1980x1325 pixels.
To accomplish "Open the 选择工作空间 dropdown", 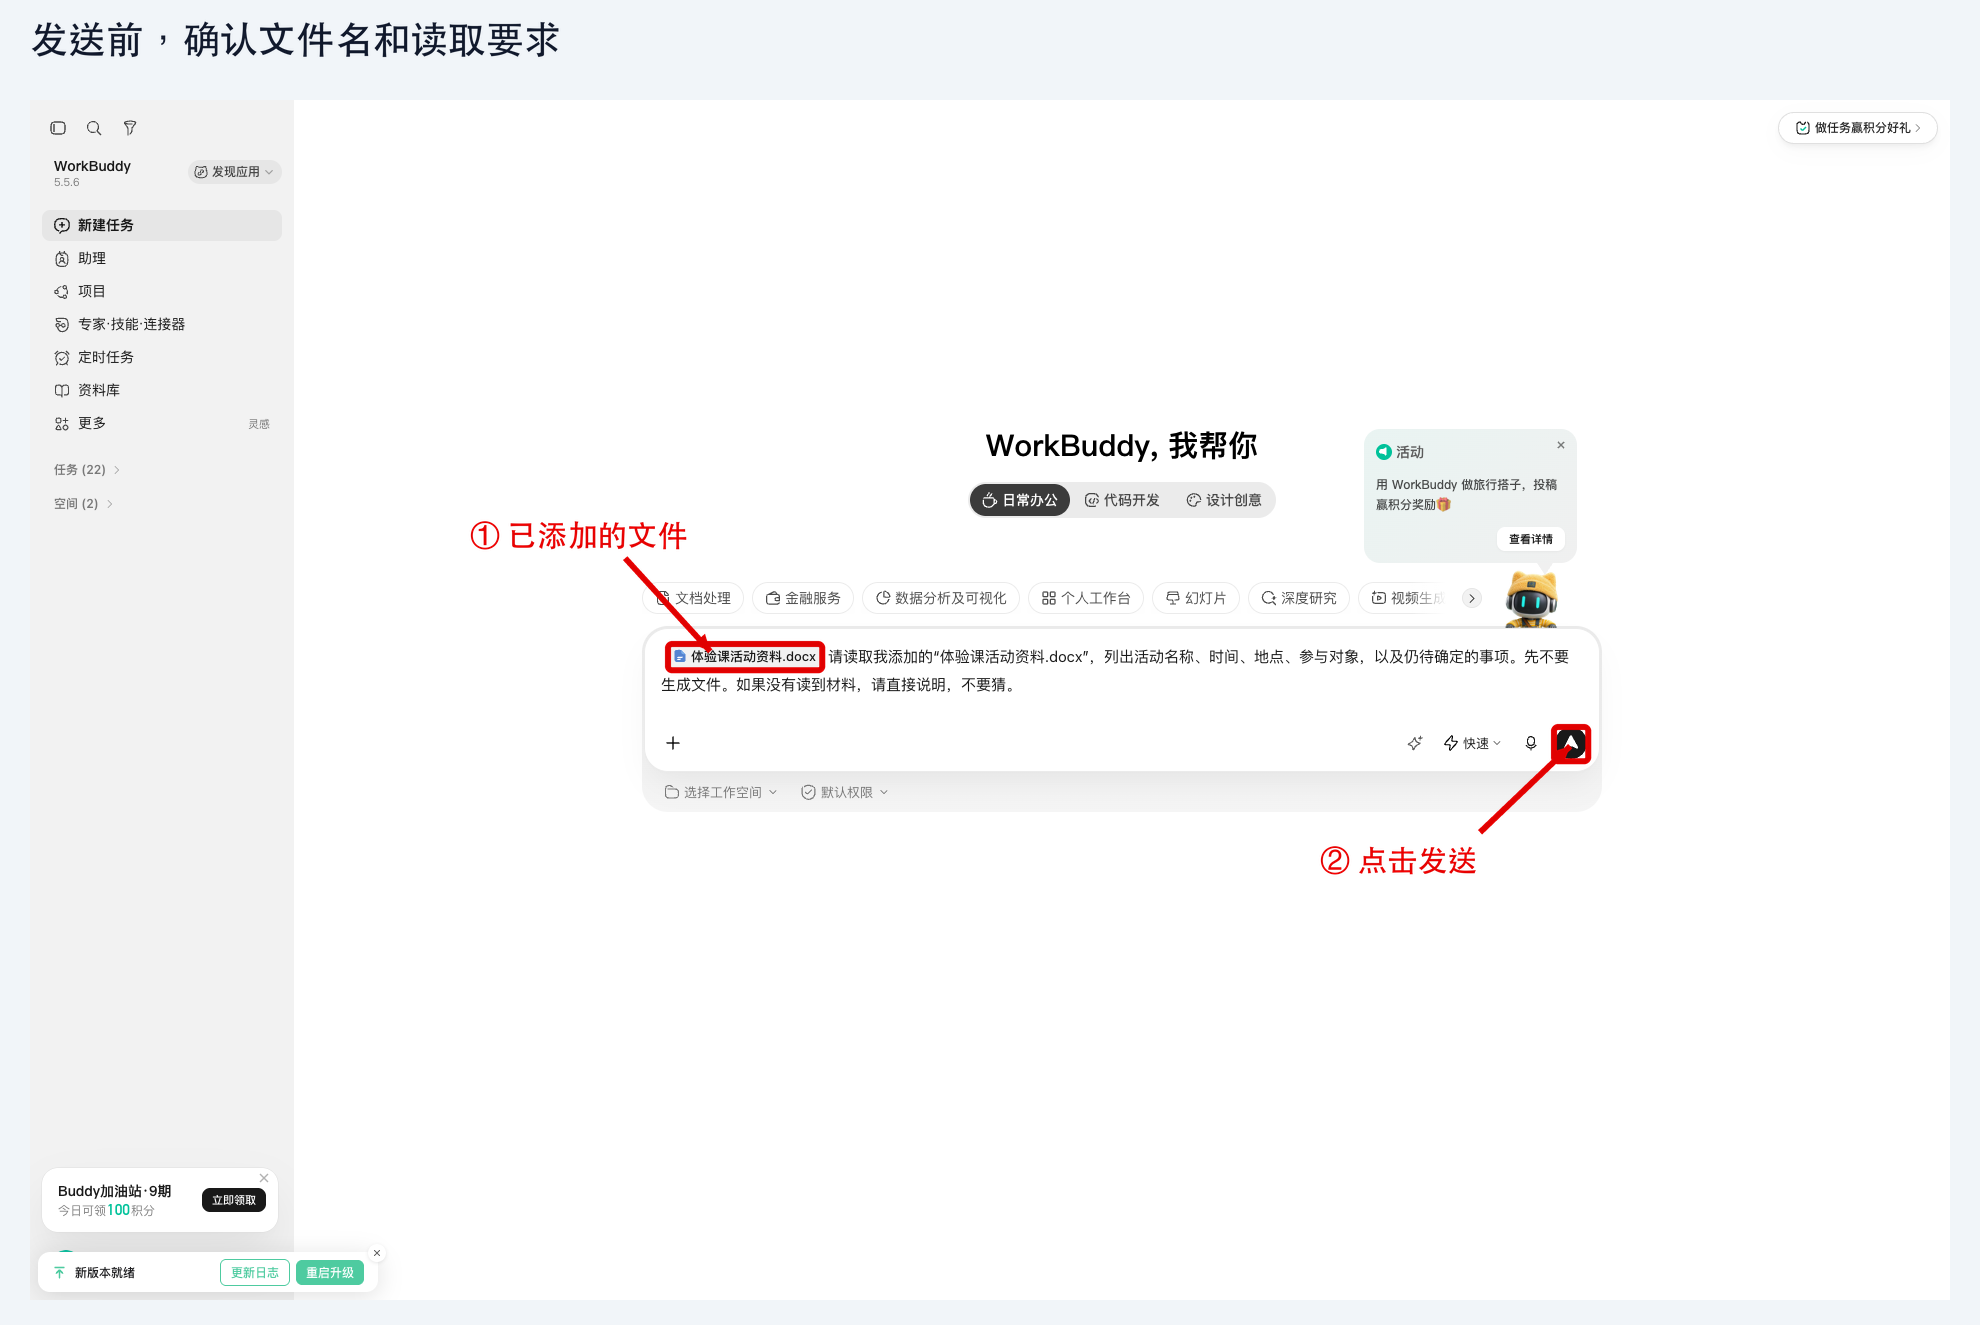I will coord(721,792).
